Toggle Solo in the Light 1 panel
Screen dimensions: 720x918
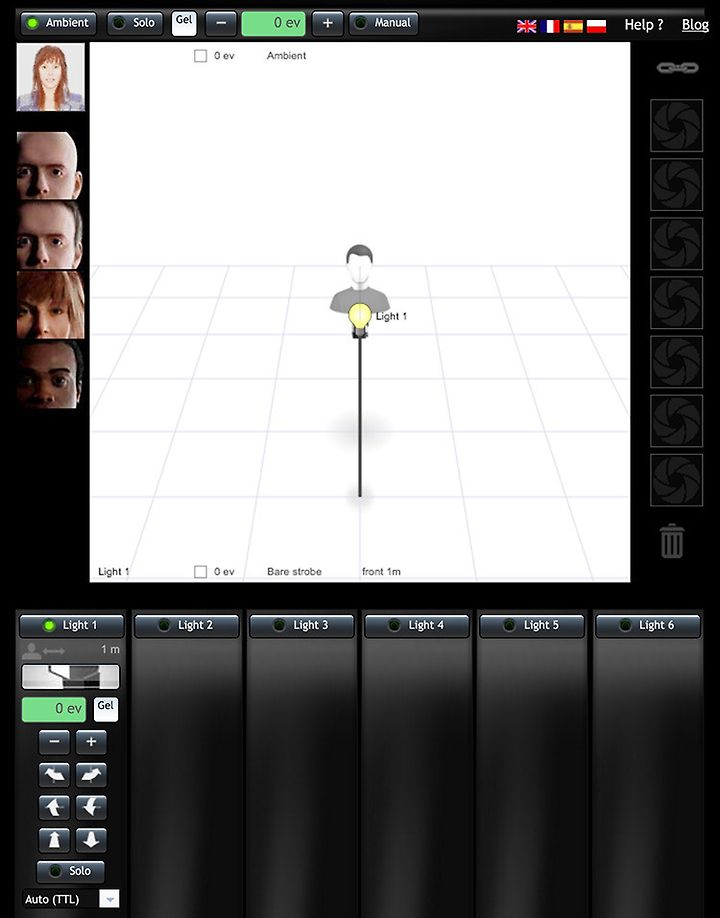pyautogui.click(x=71, y=871)
